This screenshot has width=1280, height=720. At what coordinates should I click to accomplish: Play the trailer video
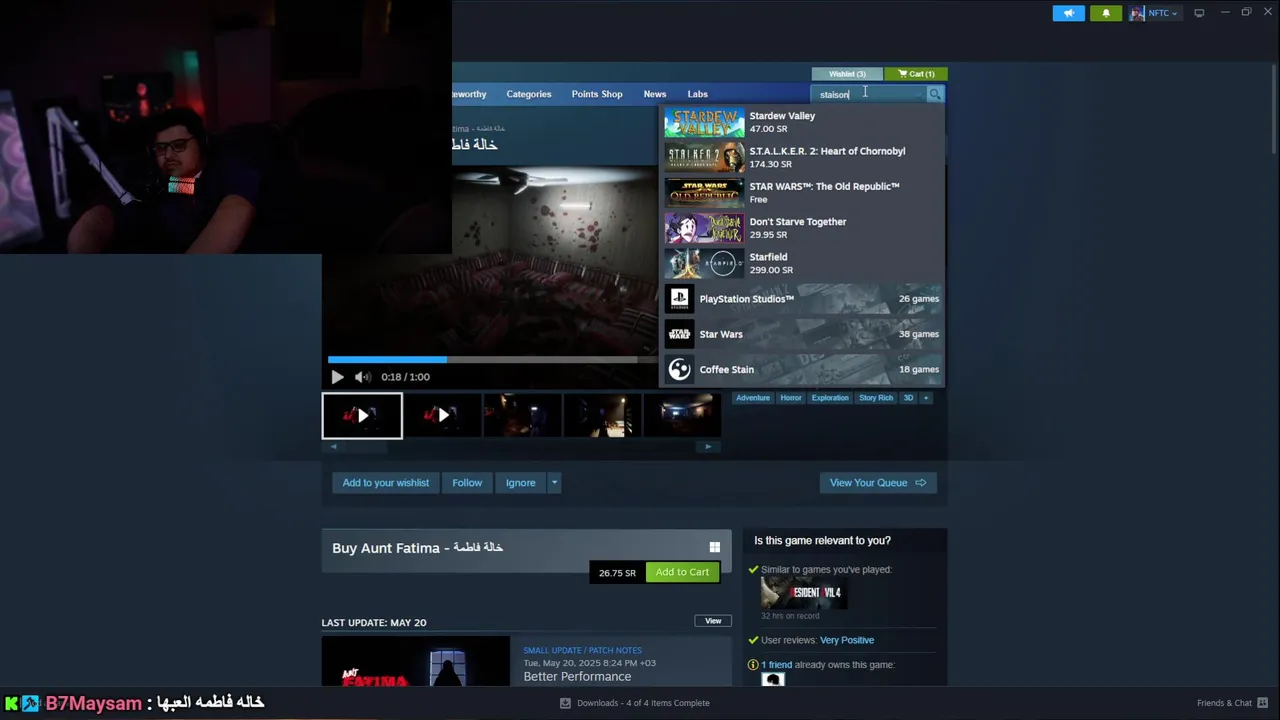pyautogui.click(x=337, y=377)
